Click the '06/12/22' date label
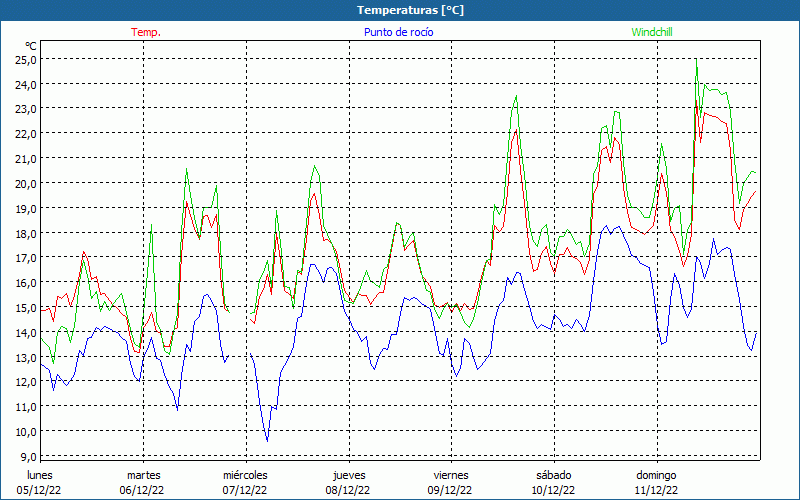Screen dimensions: 800x500 [x=142, y=490]
